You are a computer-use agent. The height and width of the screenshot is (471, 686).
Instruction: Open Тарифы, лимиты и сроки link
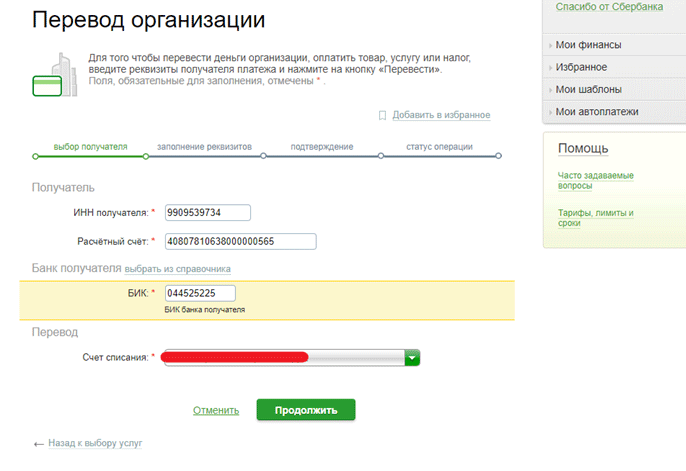pyautogui.click(x=595, y=218)
